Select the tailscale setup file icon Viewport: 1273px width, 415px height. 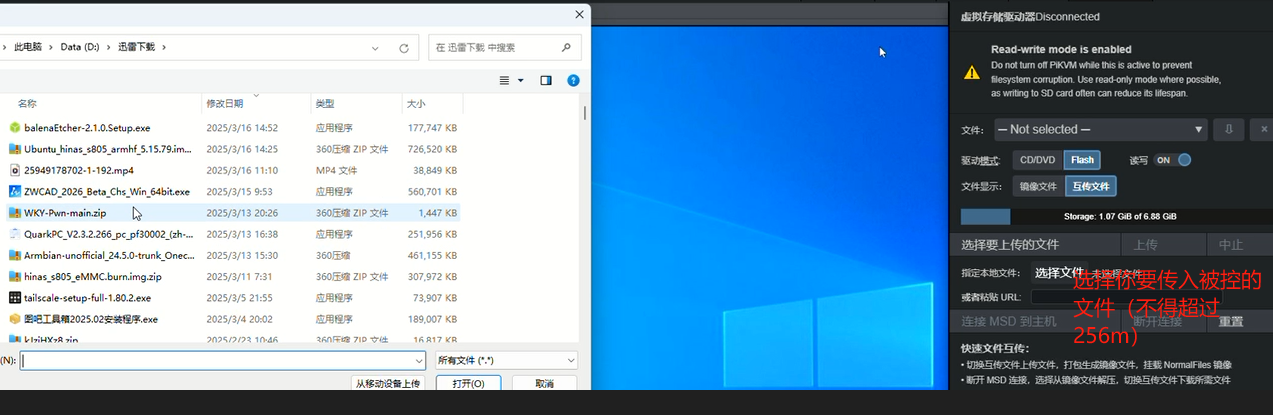[x=15, y=298]
